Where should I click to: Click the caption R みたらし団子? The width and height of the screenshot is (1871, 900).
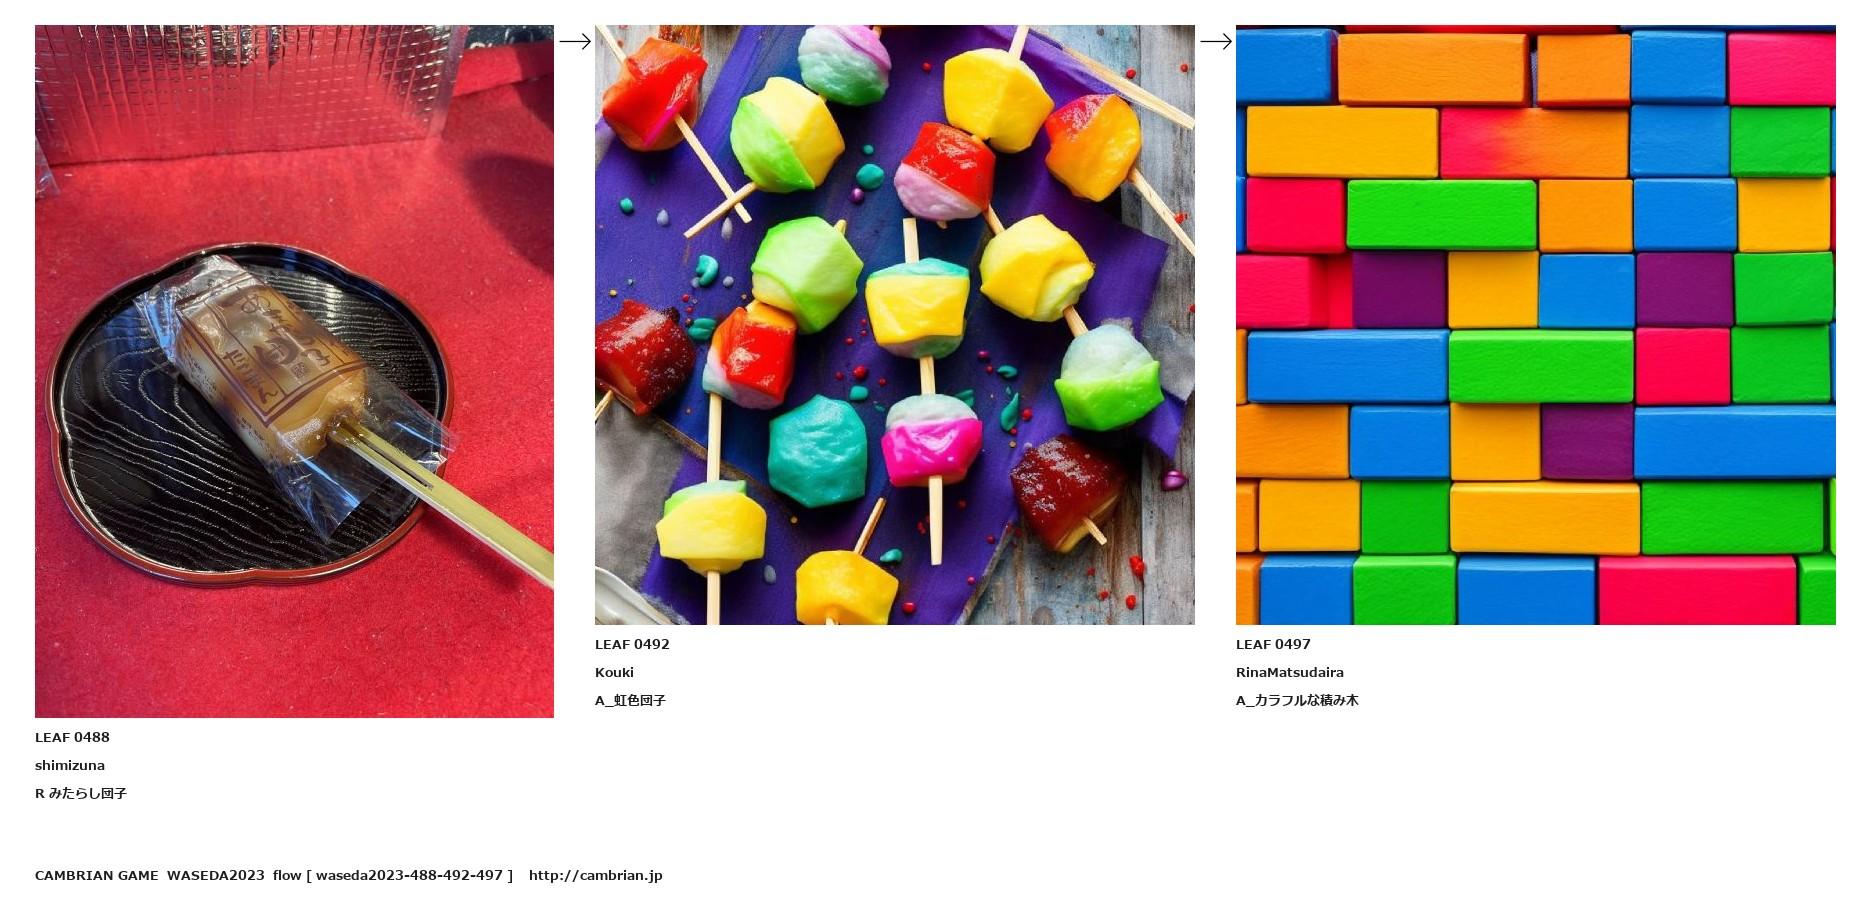tap(81, 793)
